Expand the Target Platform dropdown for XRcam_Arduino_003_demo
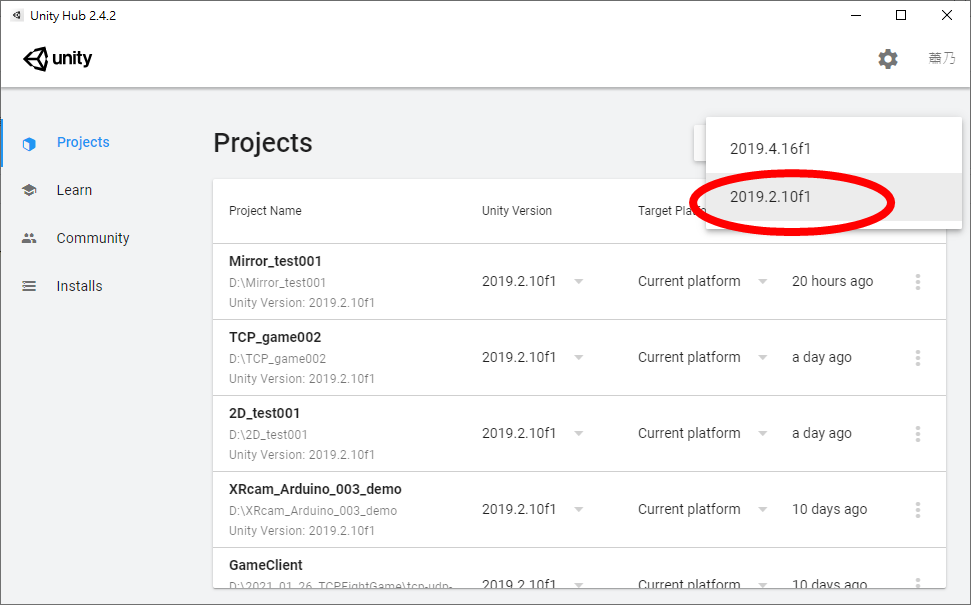Screen dimensions: 971x605 pyautogui.click(x=762, y=509)
